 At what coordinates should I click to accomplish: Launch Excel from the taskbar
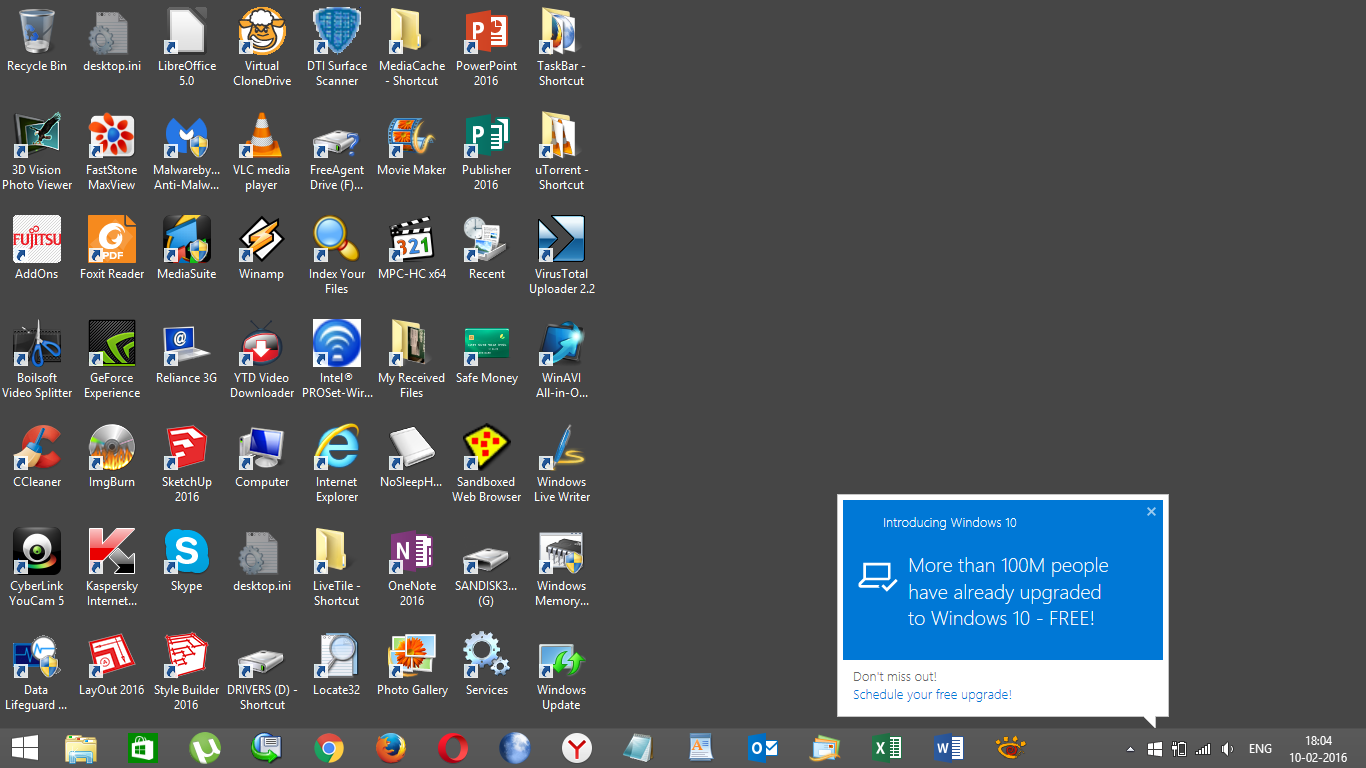click(887, 748)
